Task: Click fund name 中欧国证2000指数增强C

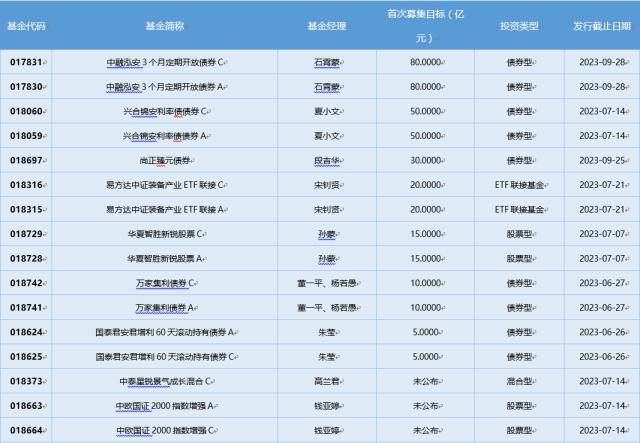Action: click(x=165, y=430)
